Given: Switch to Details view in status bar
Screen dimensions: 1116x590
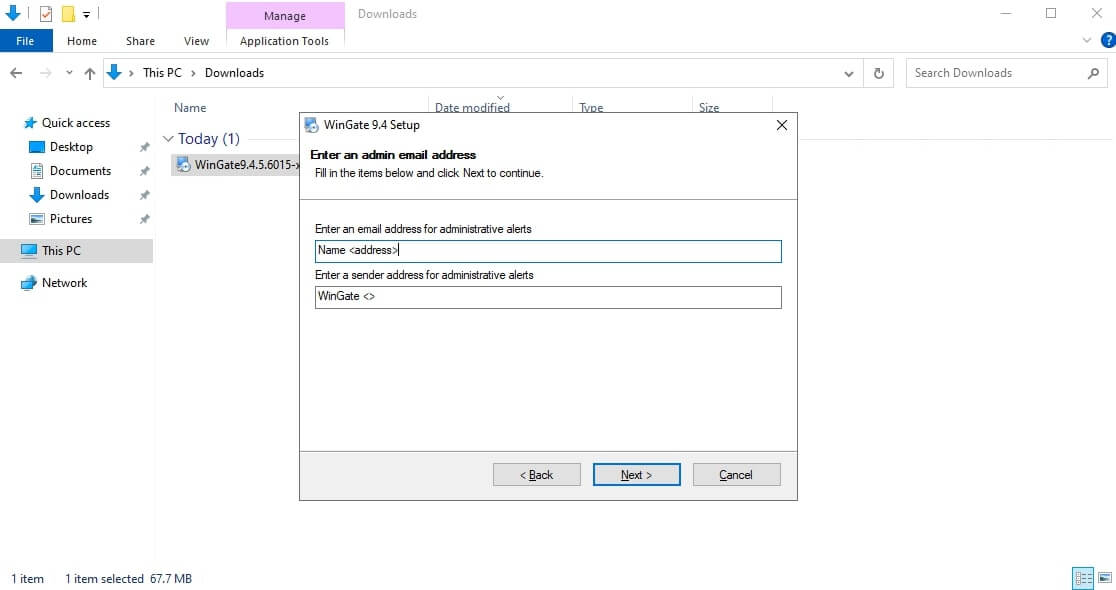Looking at the screenshot, I should click(x=1083, y=579).
